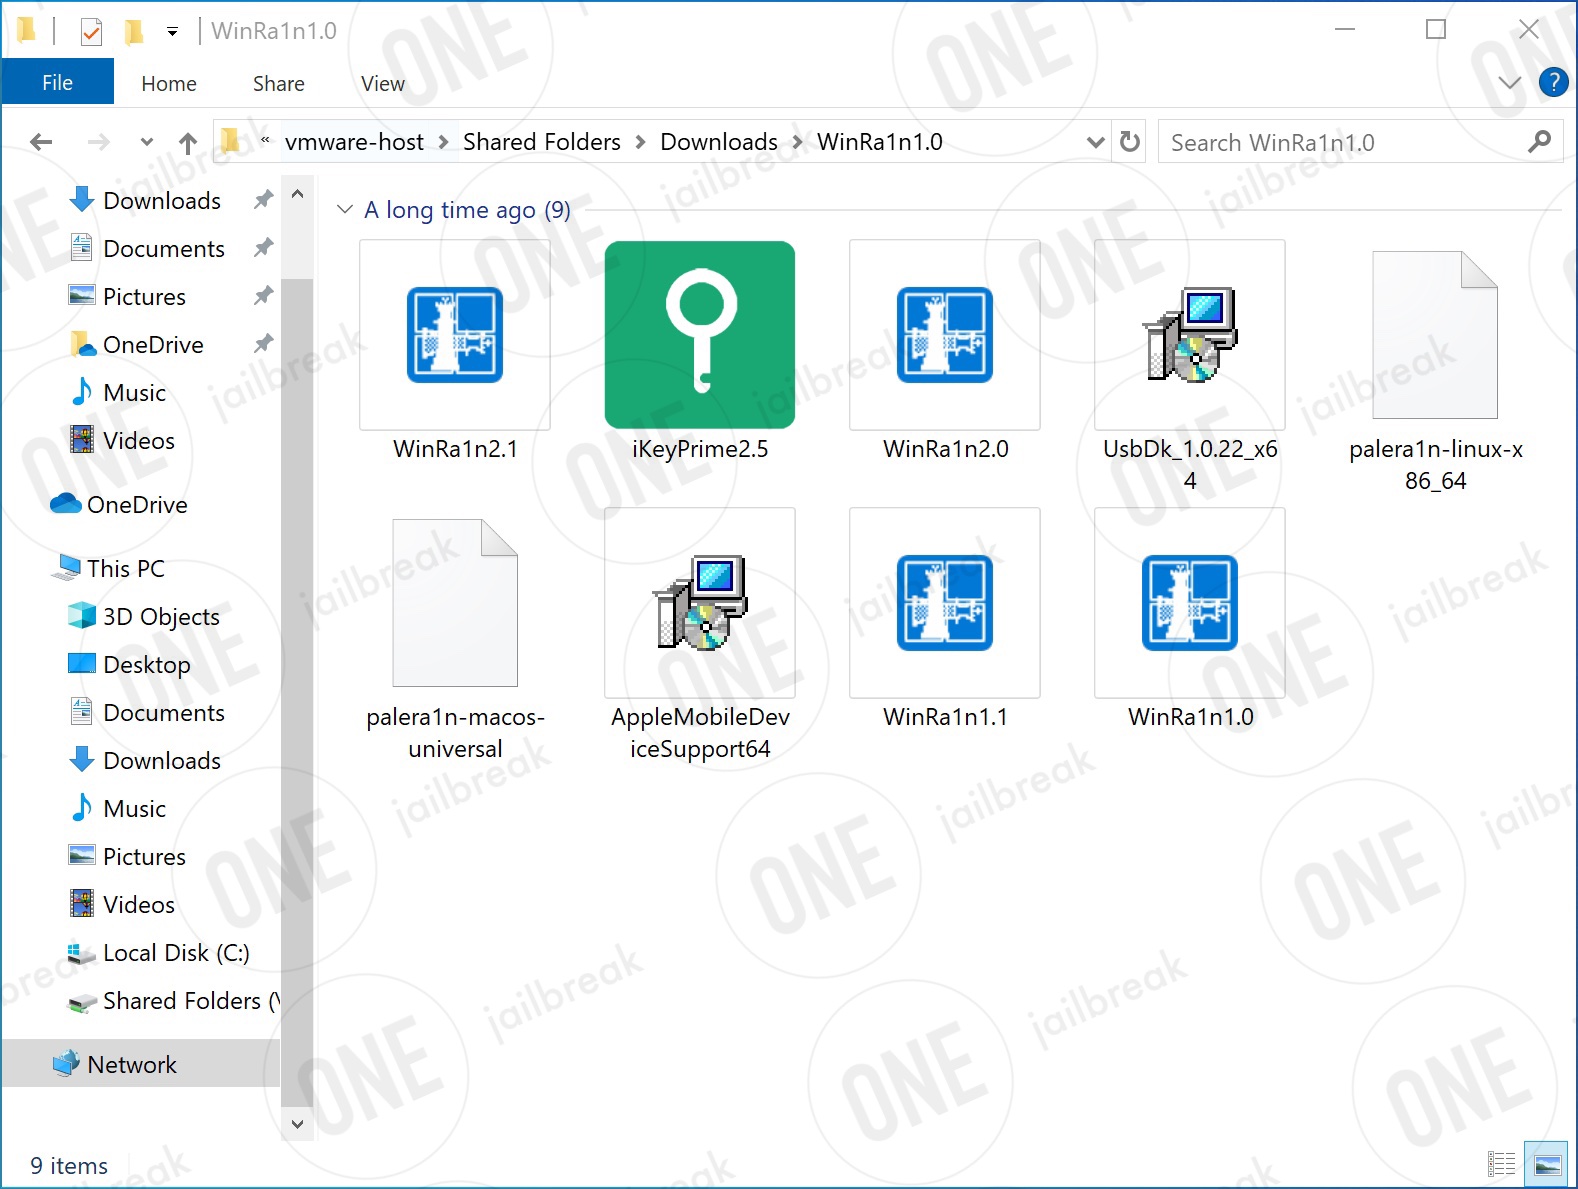Navigate to Downloads breadcrumb

[x=718, y=142]
